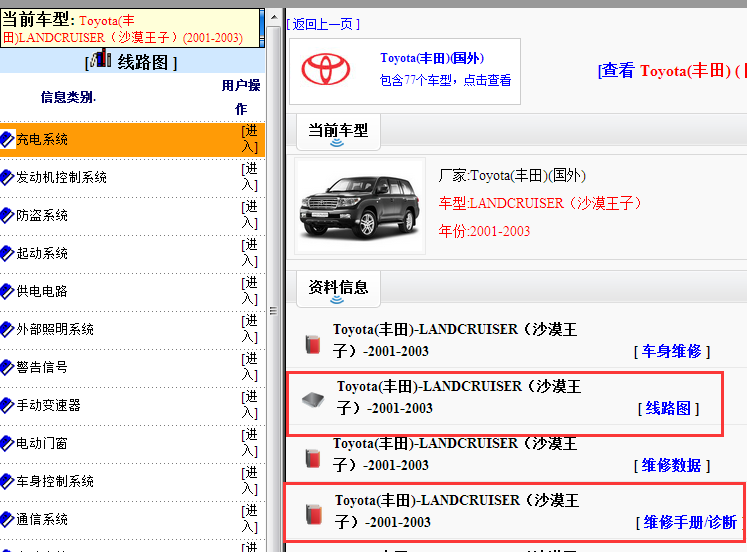Click the book icon beside 防盗系统

coord(8,215)
